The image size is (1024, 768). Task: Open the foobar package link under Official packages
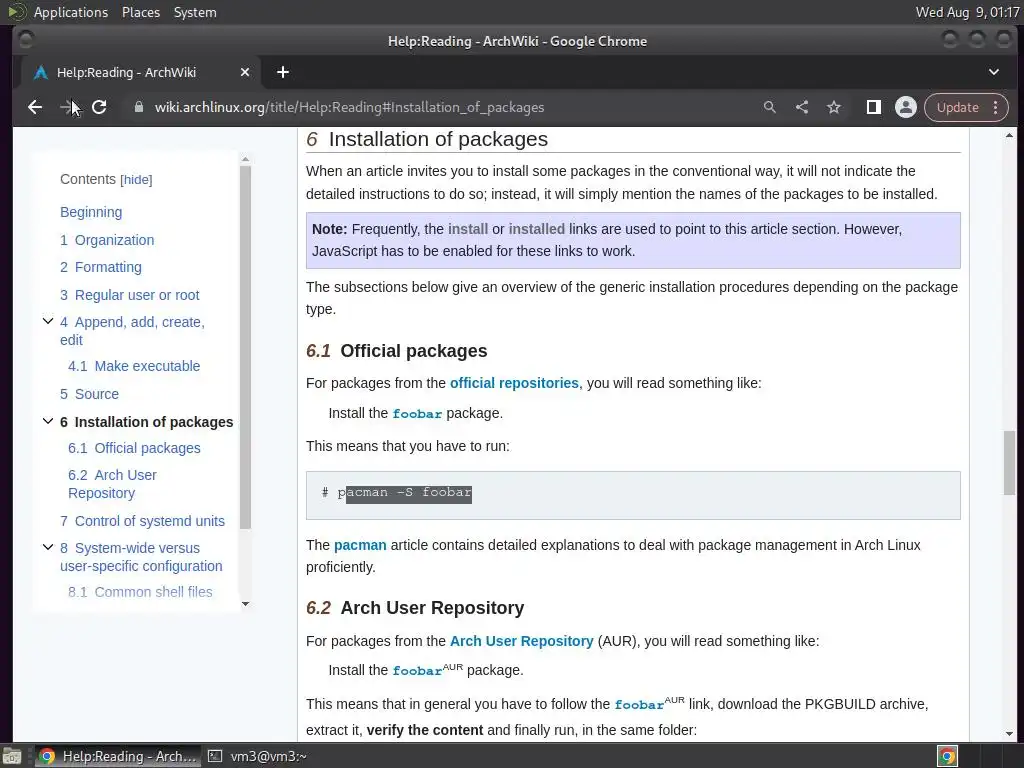point(417,414)
